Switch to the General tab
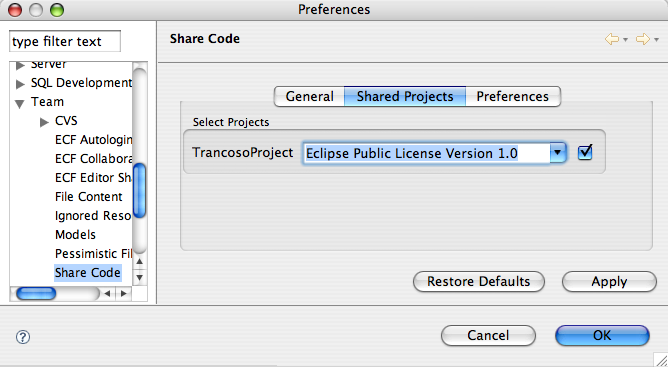 309,96
